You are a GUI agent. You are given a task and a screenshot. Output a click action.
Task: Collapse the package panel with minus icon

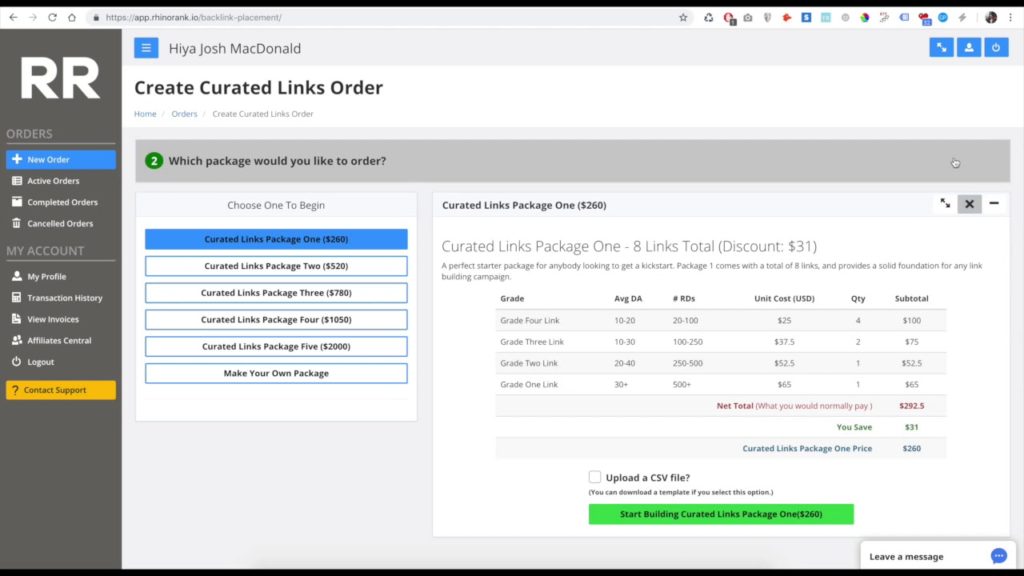[994, 204]
